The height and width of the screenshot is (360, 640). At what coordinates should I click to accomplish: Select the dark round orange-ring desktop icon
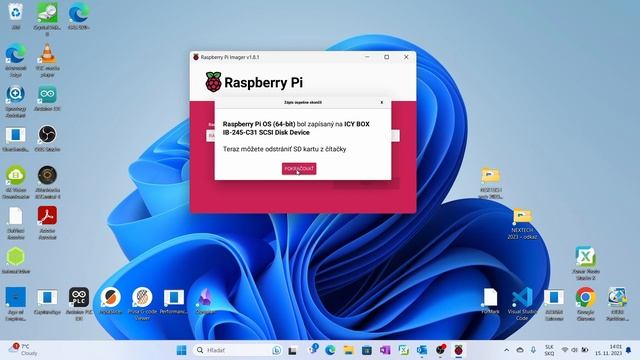[47, 182]
